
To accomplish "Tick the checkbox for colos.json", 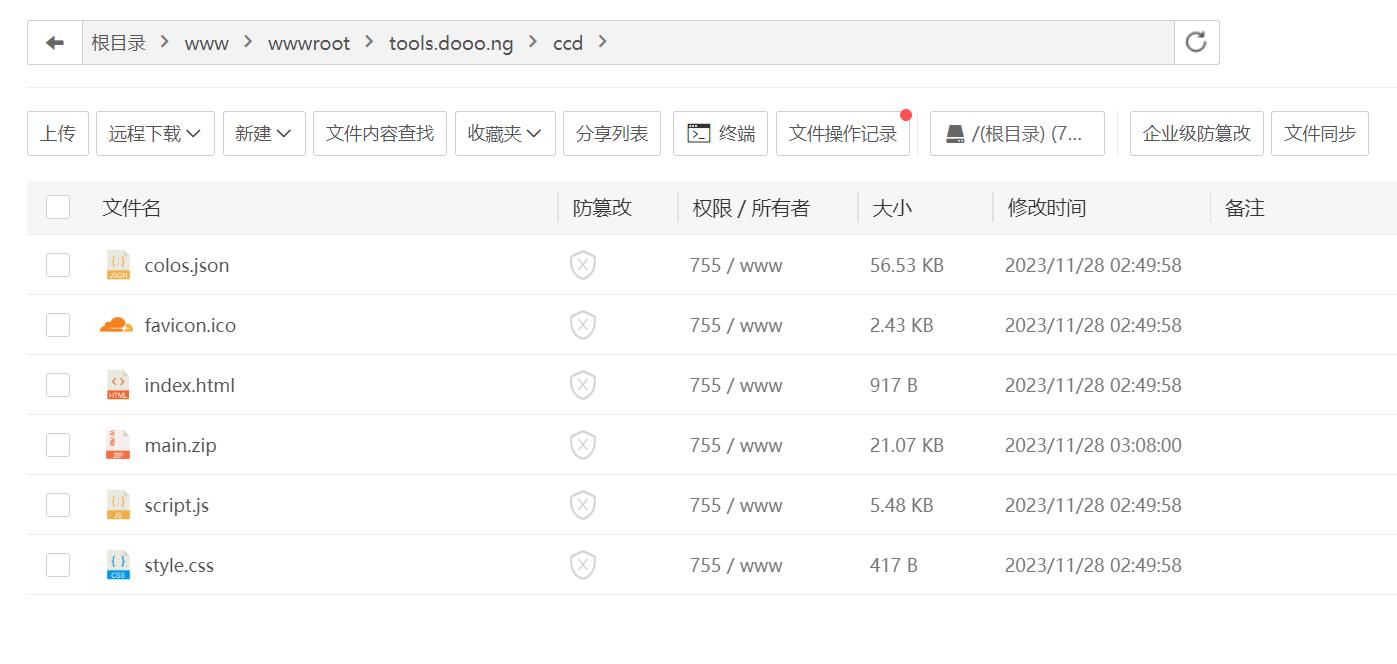I will click(x=58, y=265).
